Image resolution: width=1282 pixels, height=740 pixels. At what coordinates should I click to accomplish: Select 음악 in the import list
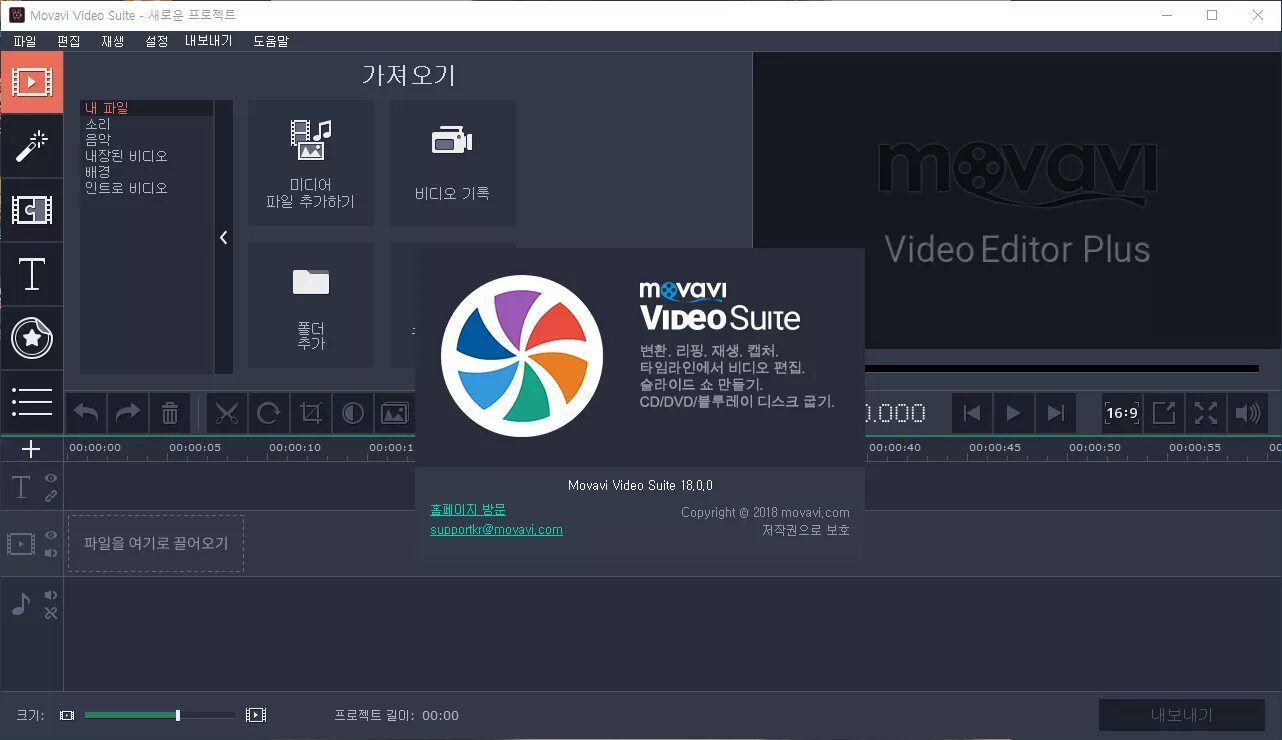[x=146, y=140]
